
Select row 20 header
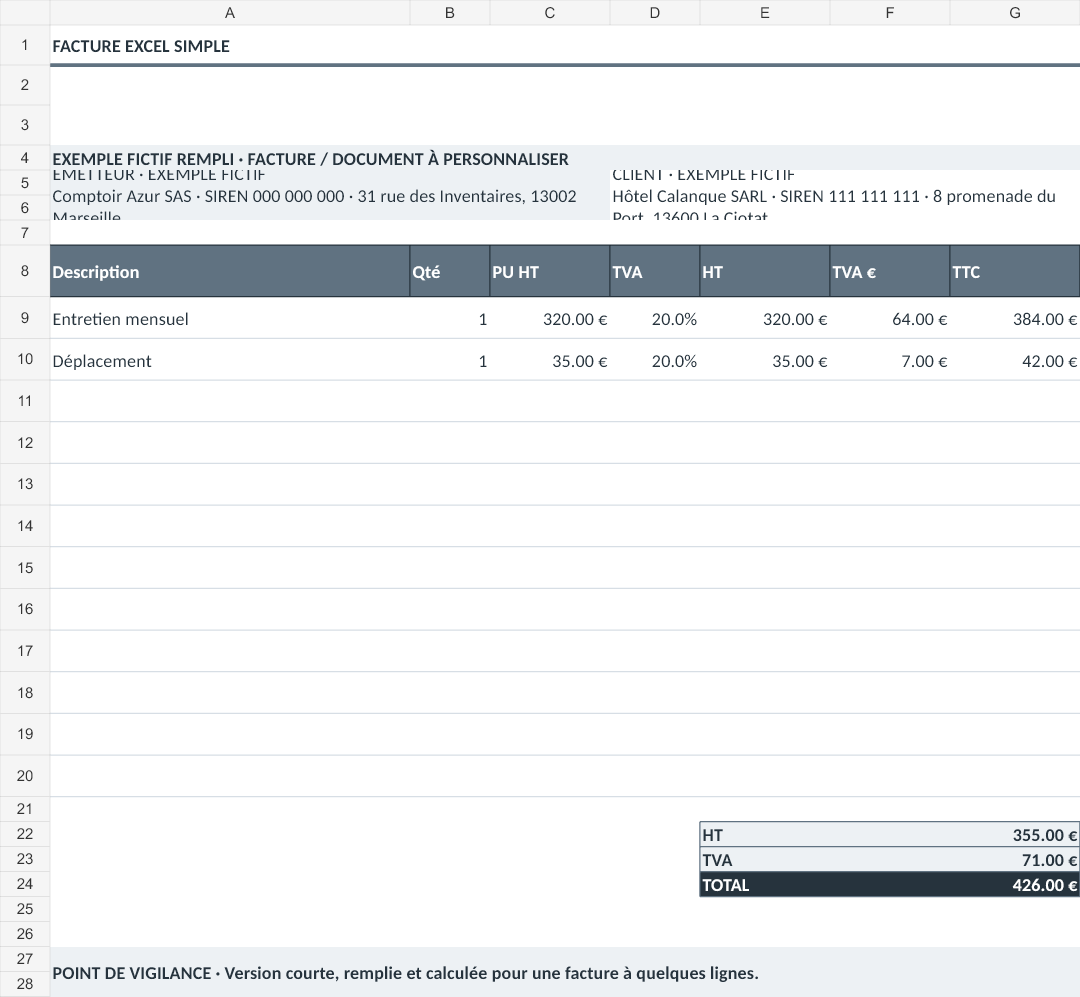pyautogui.click(x=25, y=776)
